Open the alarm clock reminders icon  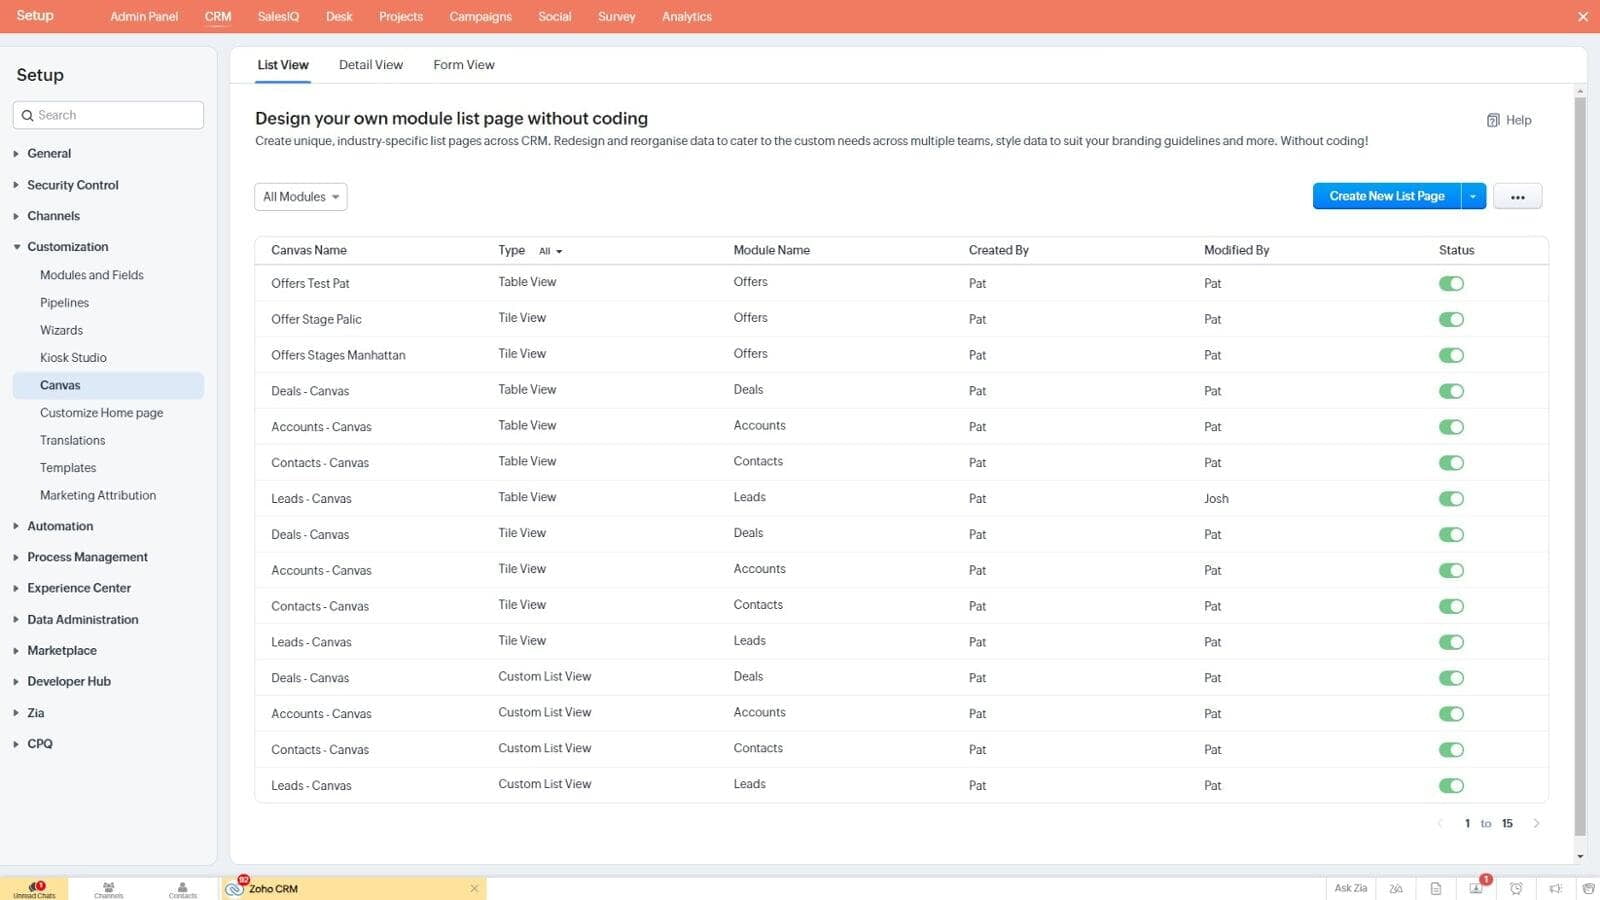[1516, 888]
